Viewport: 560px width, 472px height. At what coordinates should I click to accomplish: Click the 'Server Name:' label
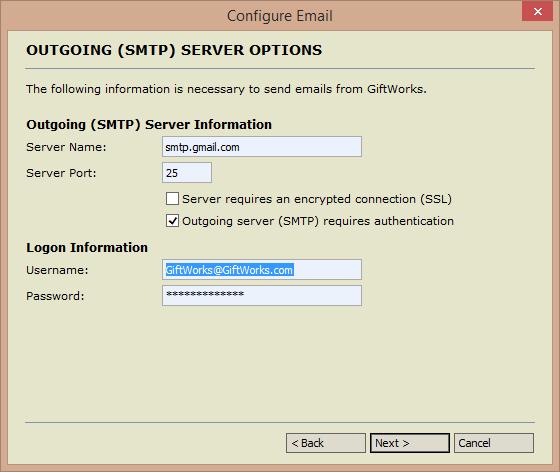[66, 147]
